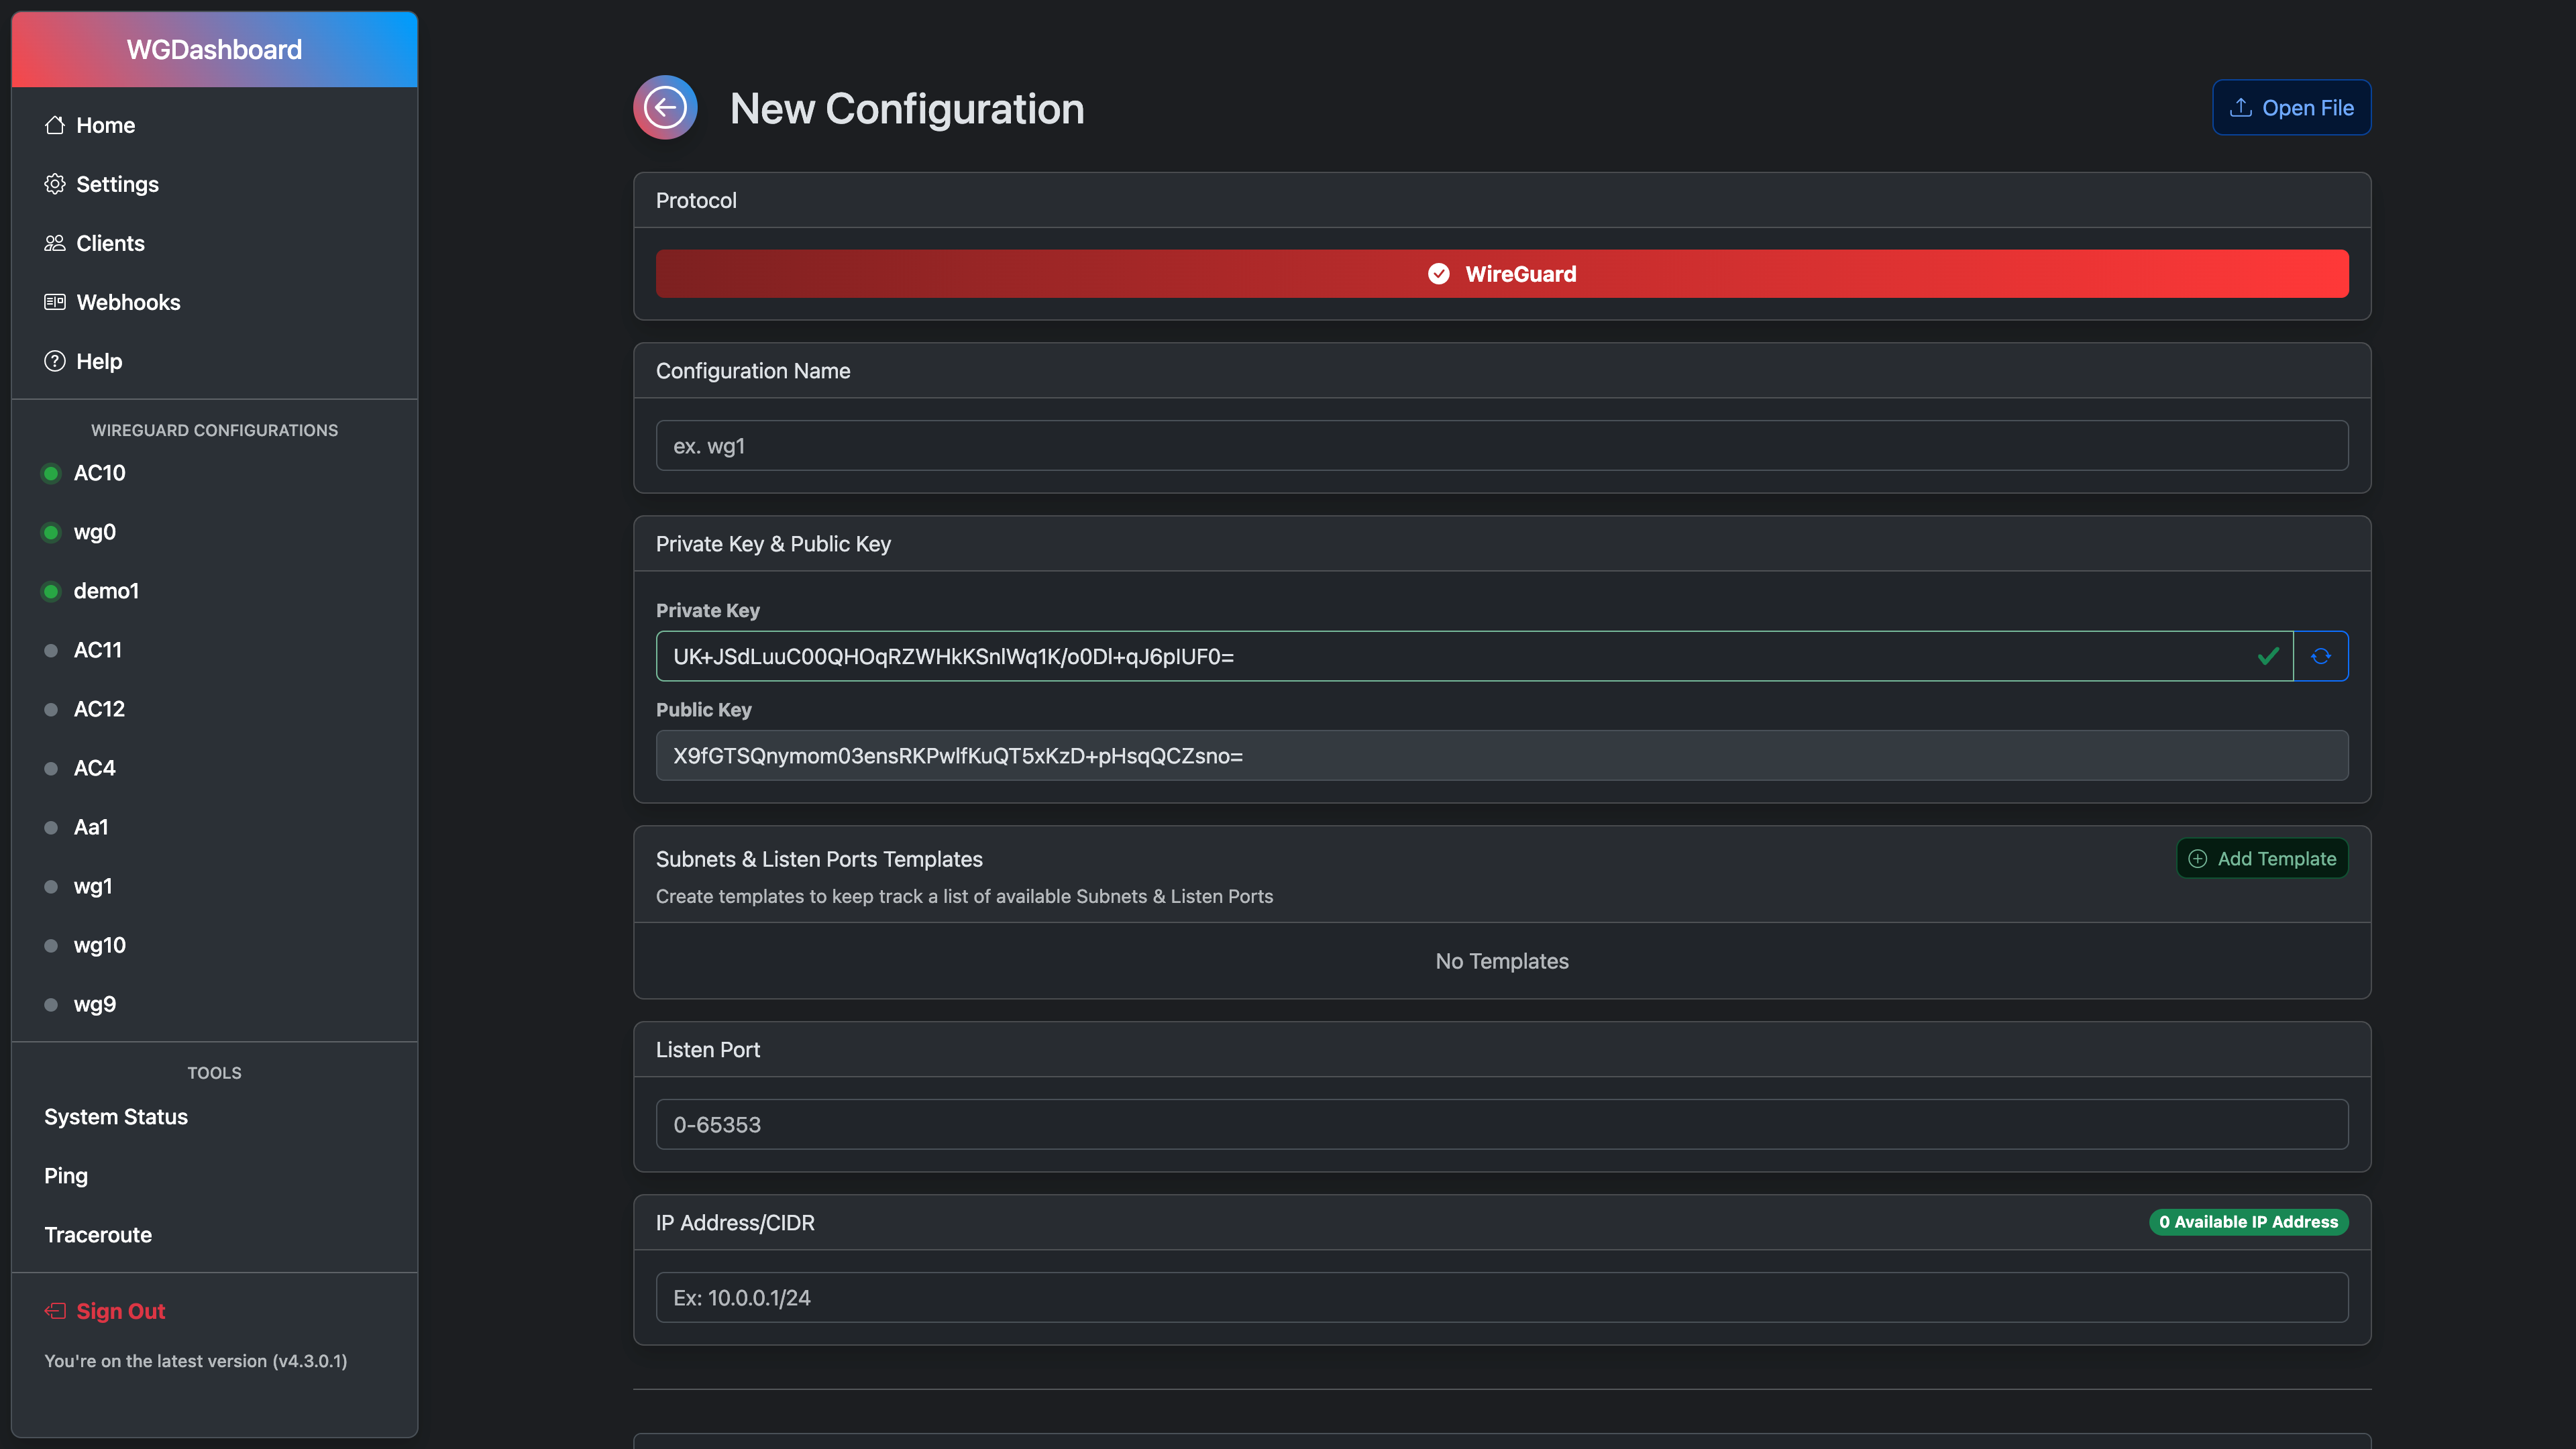Screen dimensions: 2576x1449
Task: Click the Settings gear icon
Action: tap(55, 184)
